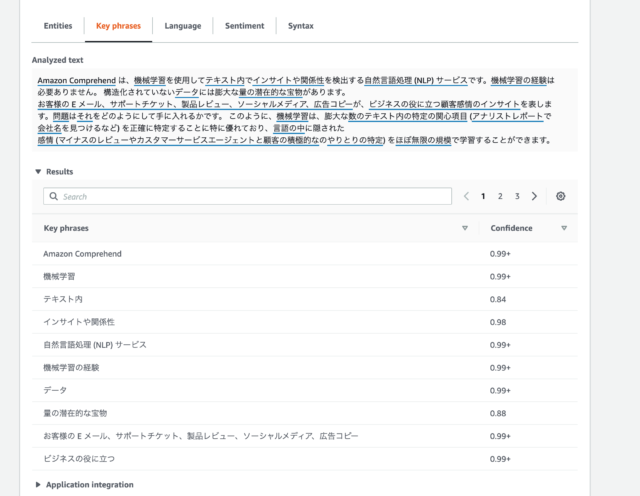Open the Syntax tab

(x=300, y=25)
